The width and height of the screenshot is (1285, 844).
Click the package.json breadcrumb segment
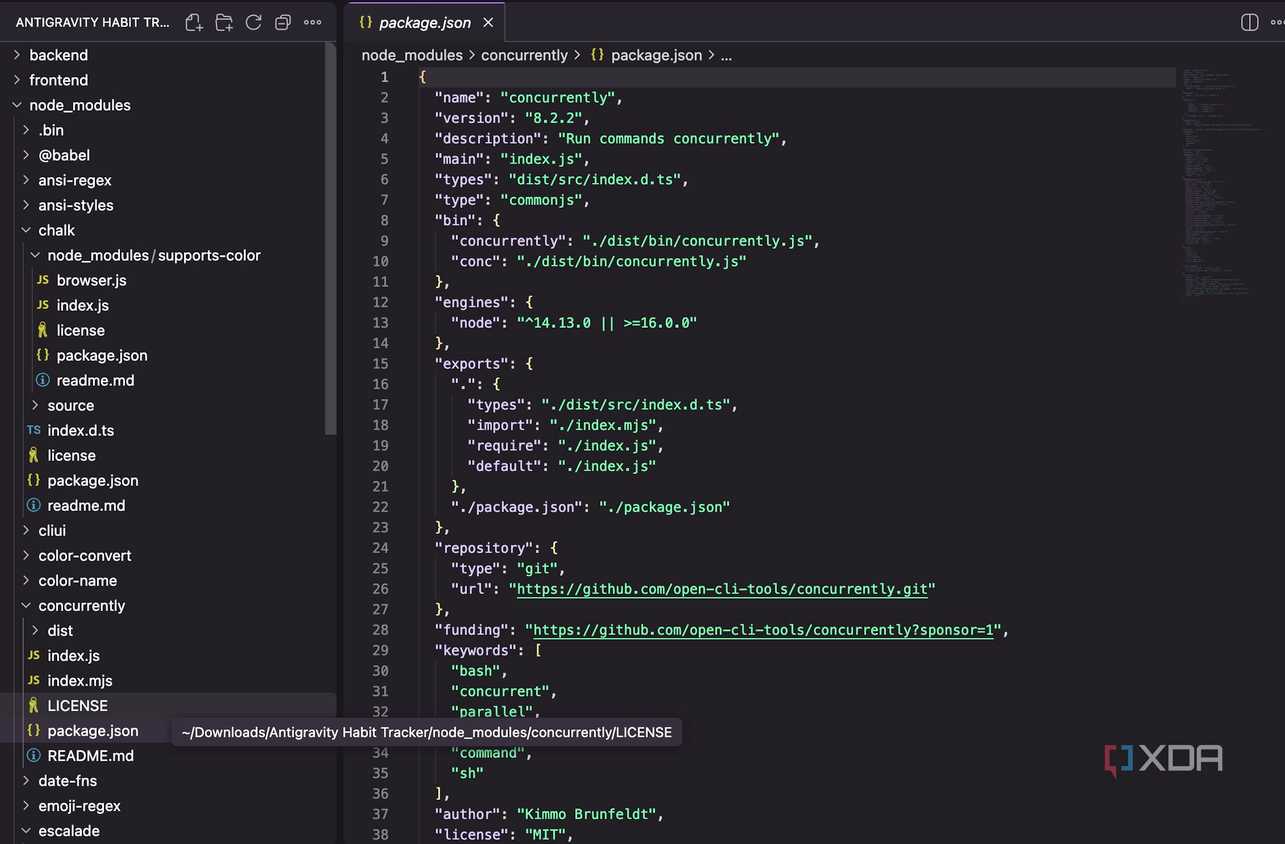point(647,55)
